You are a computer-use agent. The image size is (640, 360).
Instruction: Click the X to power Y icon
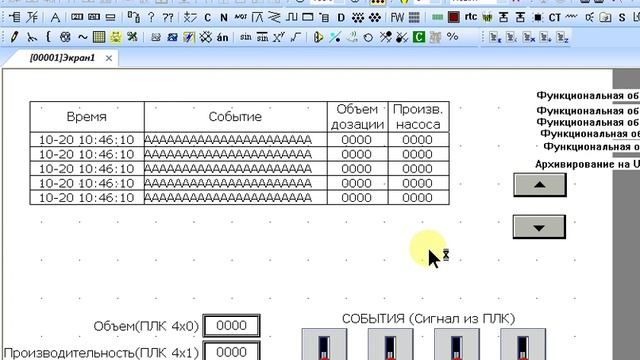pos(278,37)
